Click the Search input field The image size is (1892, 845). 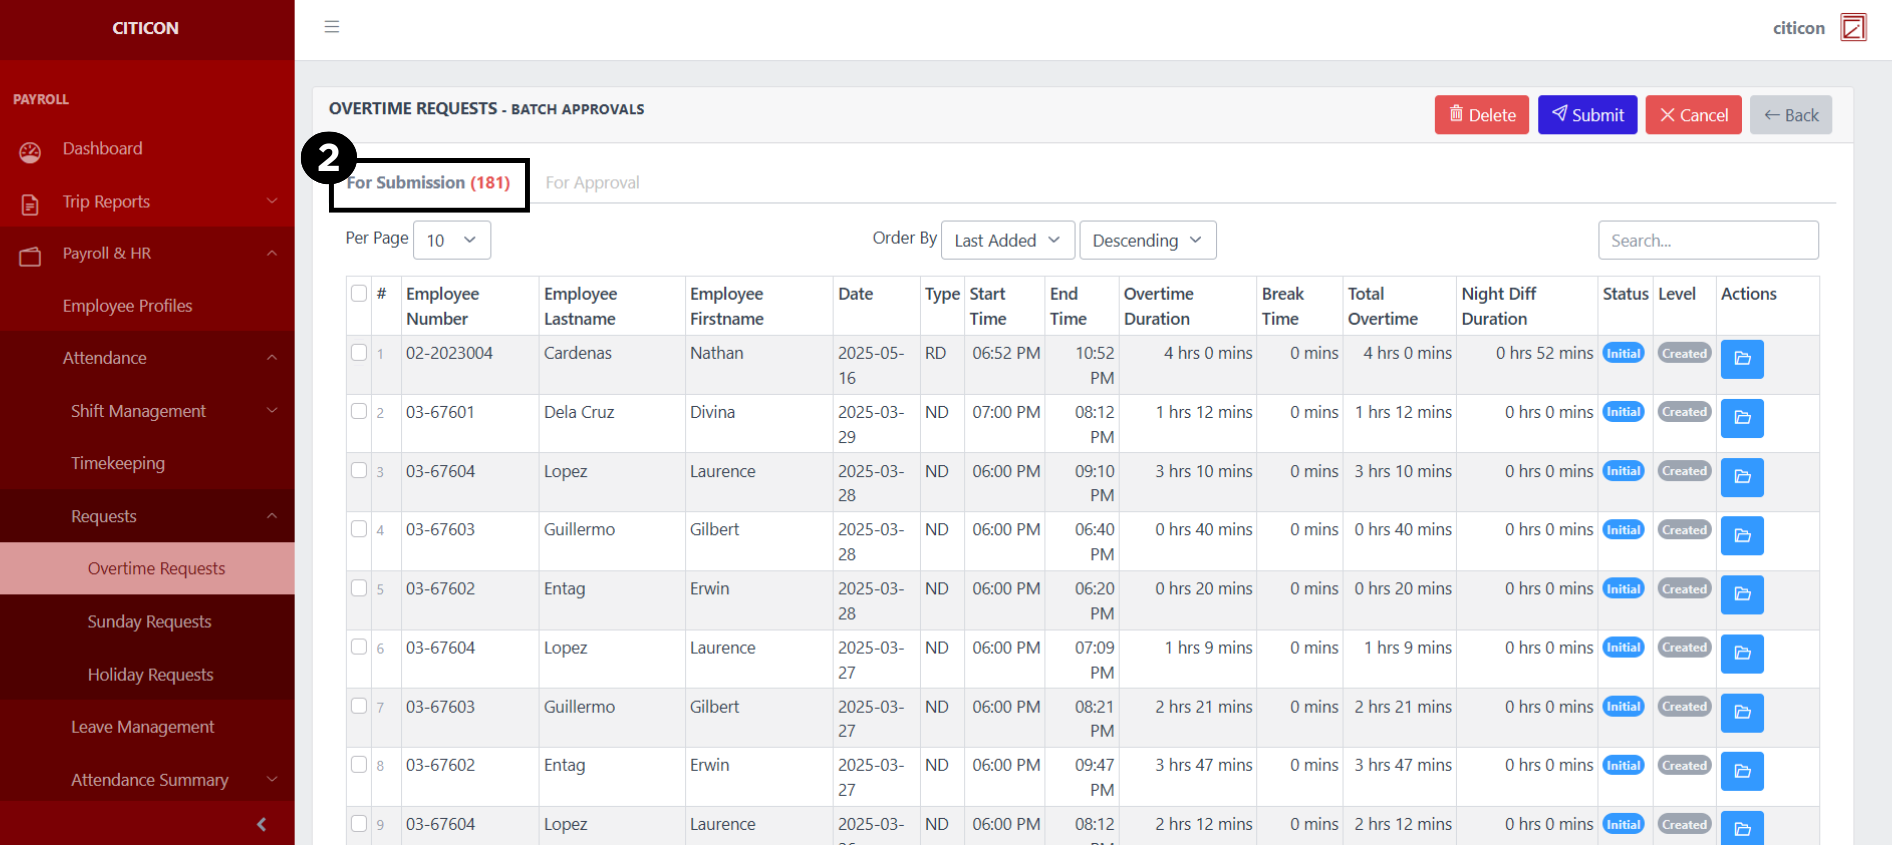(1707, 240)
